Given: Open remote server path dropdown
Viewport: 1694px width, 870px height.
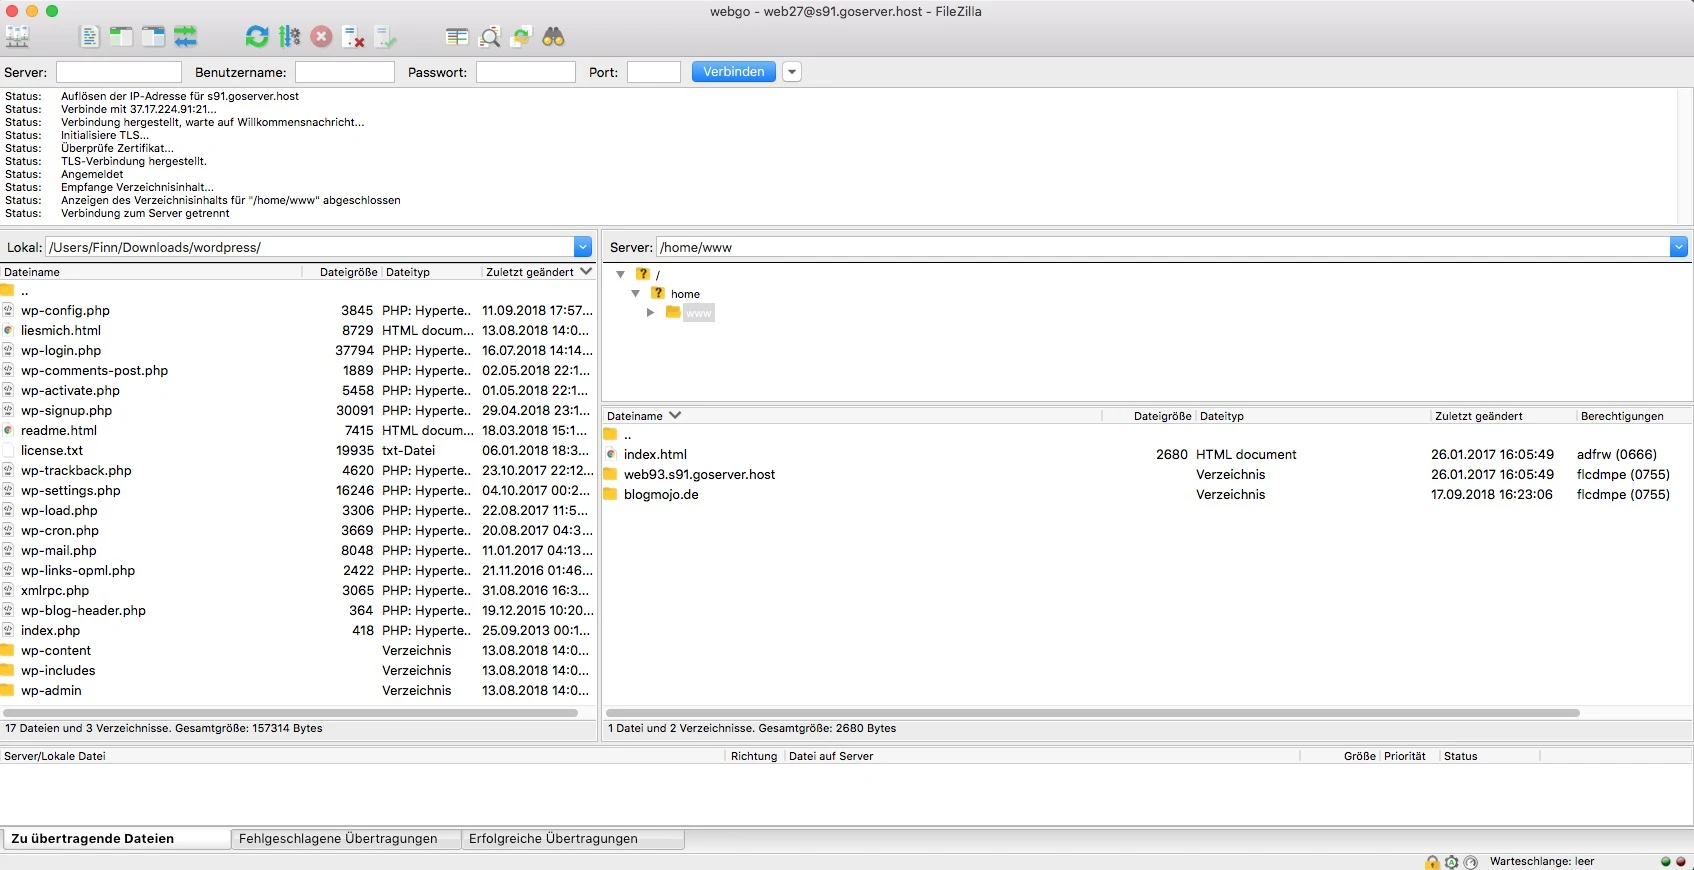Looking at the screenshot, I should tap(1679, 247).
